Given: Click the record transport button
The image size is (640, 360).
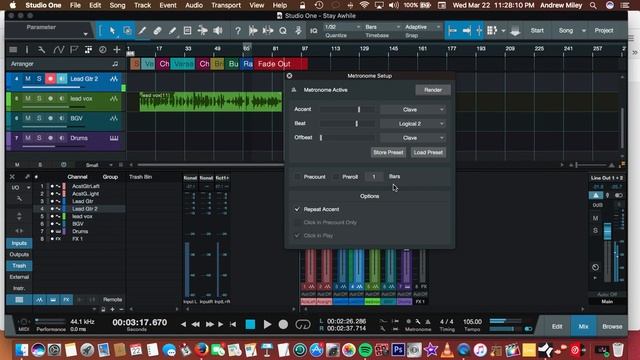Looking at the screenshot, I should pos(283,324).
